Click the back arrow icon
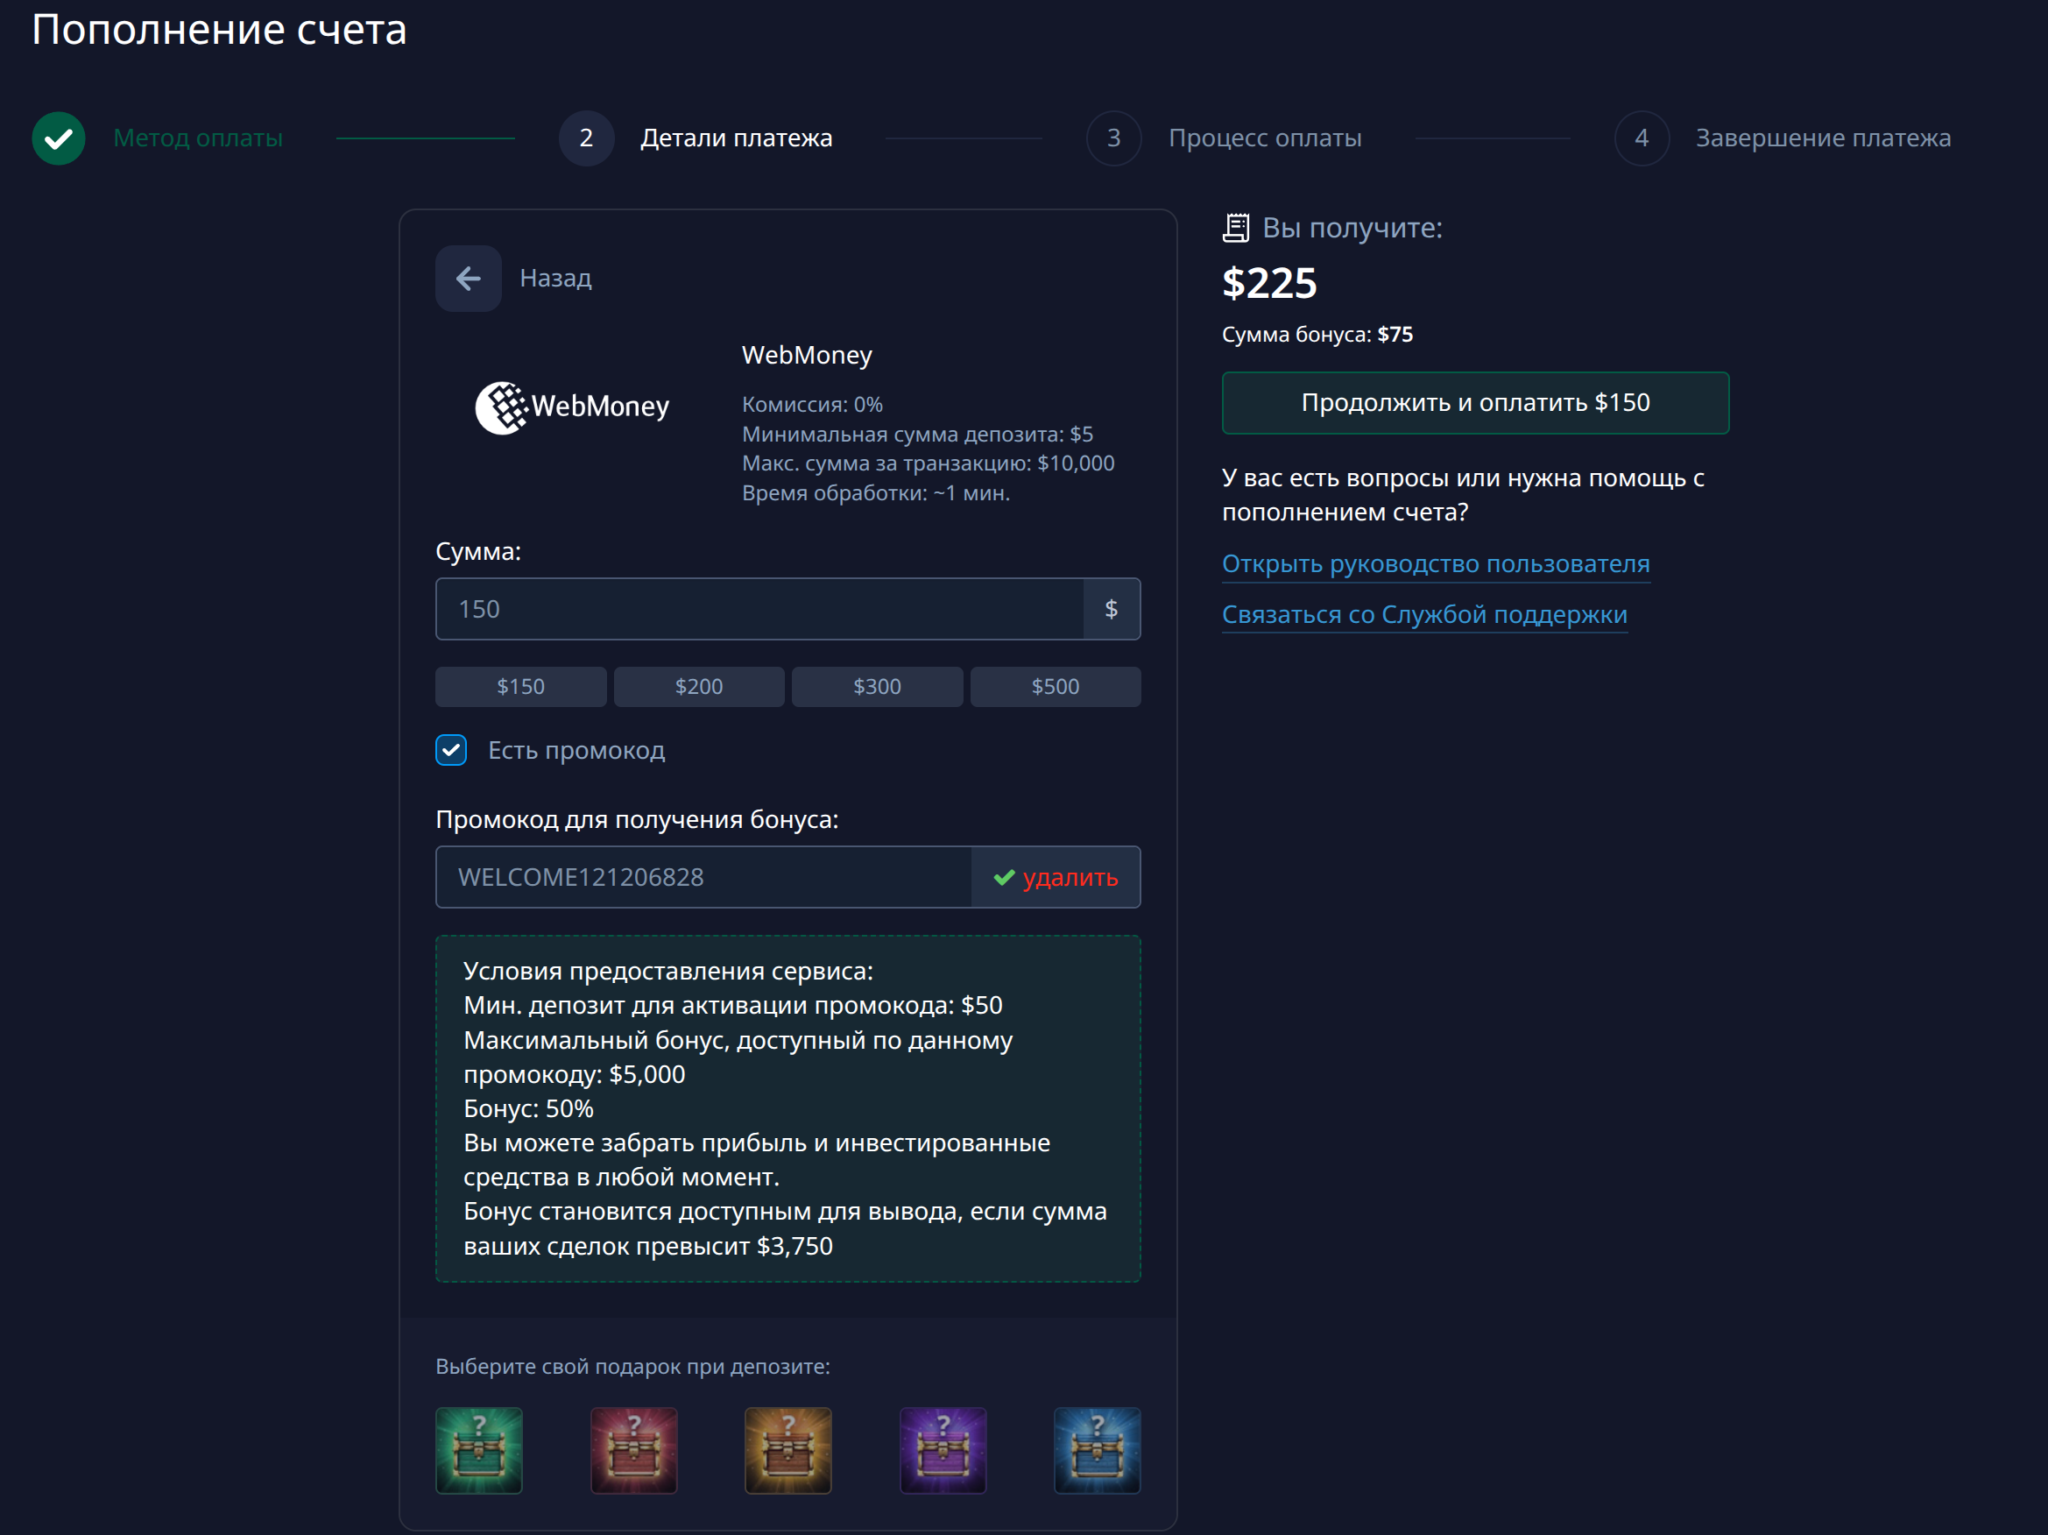This screenshot has width=2048, height=1535. (x=468, y=278)
